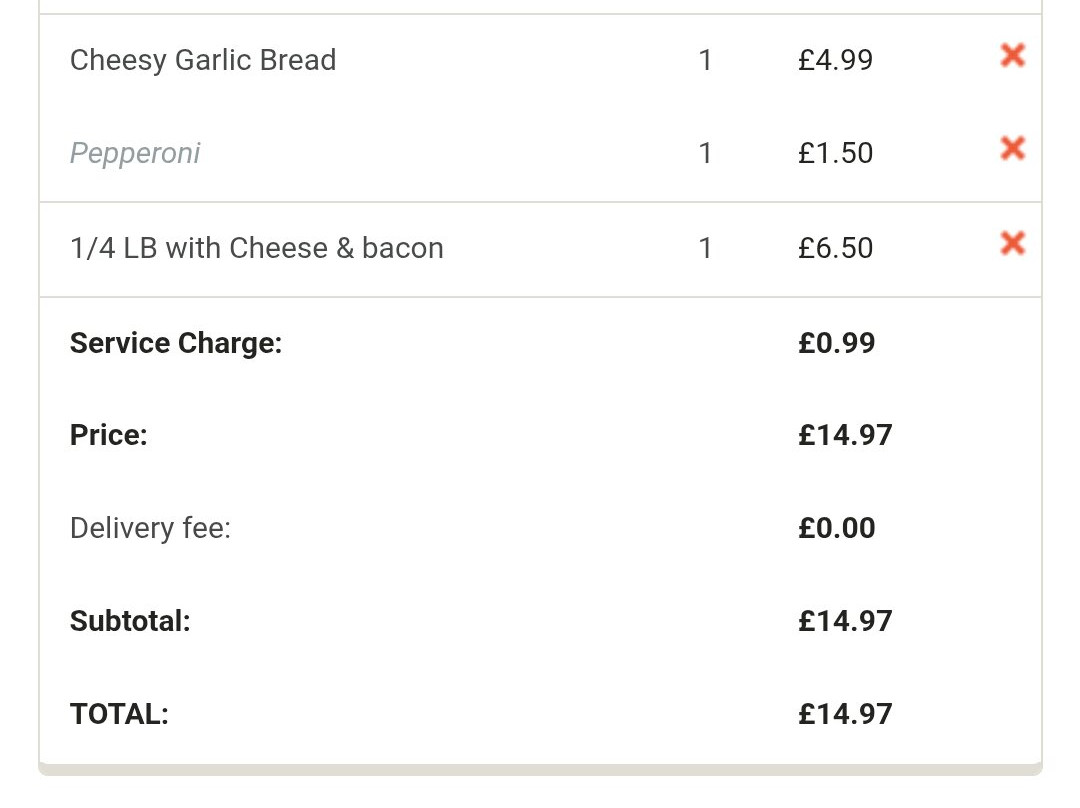The height and width of the screenshot is (808, 1080).
Task: Delete the Pepperoni topping with its red cross
Action: pyautogui.click(x=1012, y=149)
